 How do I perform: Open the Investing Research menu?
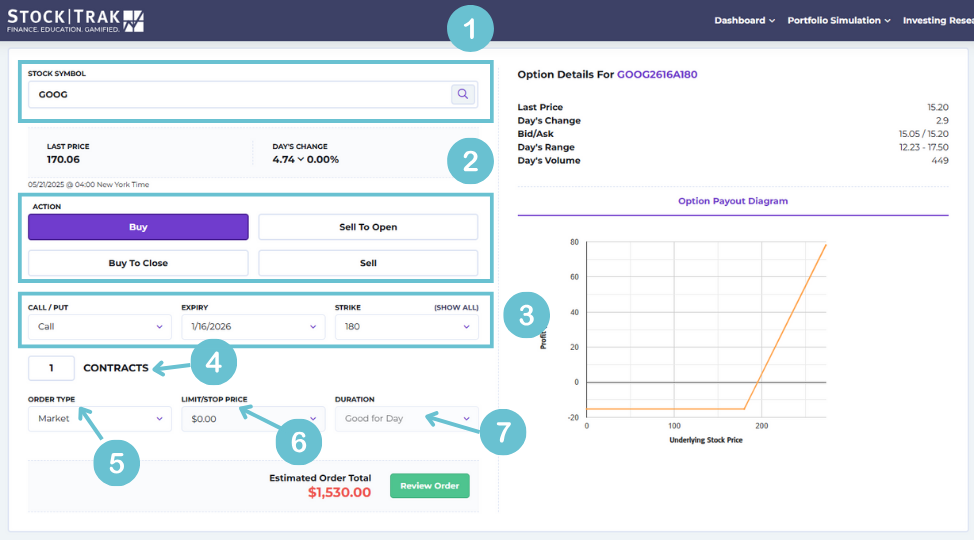(x=938, y=20)
